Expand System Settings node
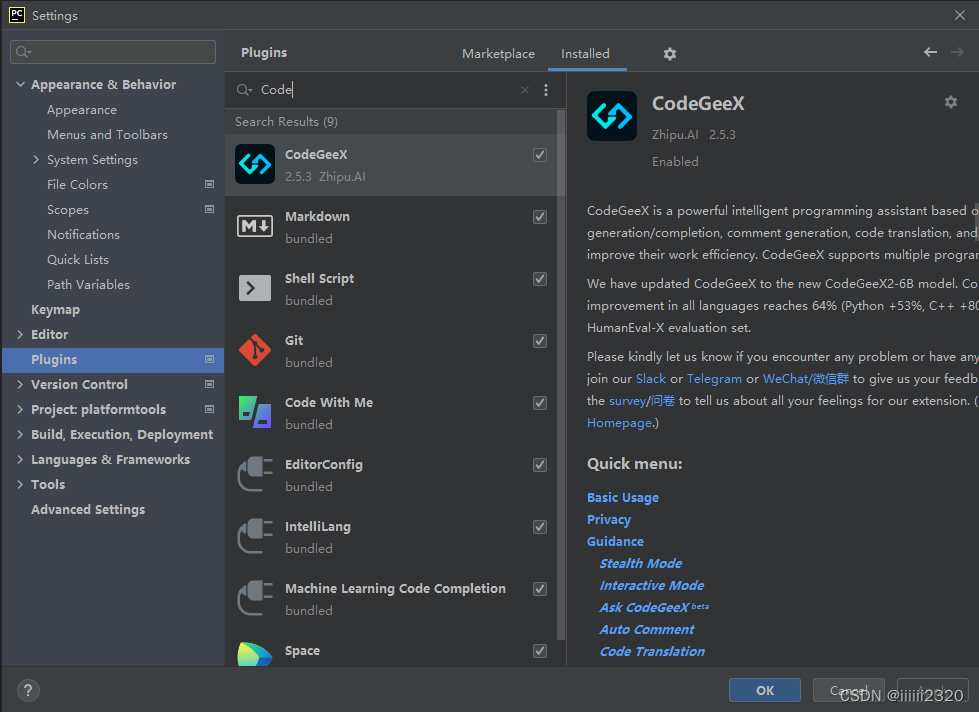This screenshot has width=979, height=712. point(36,159)
